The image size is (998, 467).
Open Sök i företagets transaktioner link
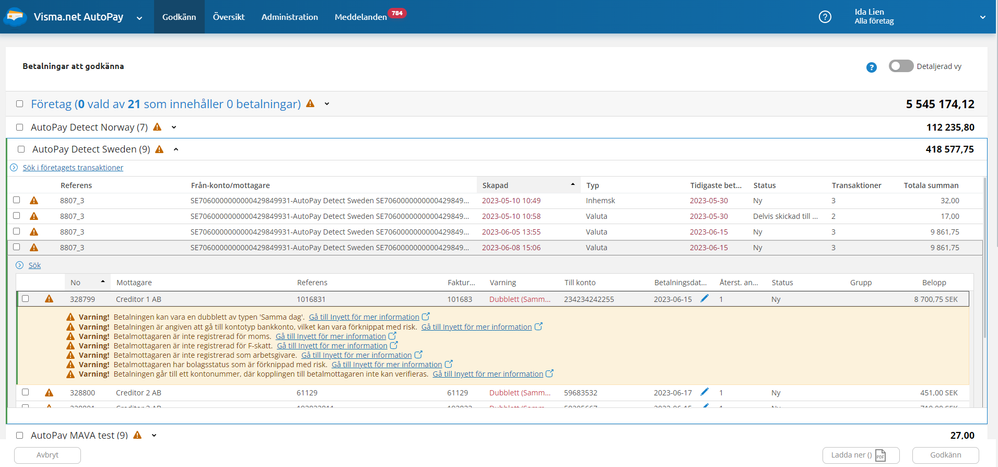[73, 168]
